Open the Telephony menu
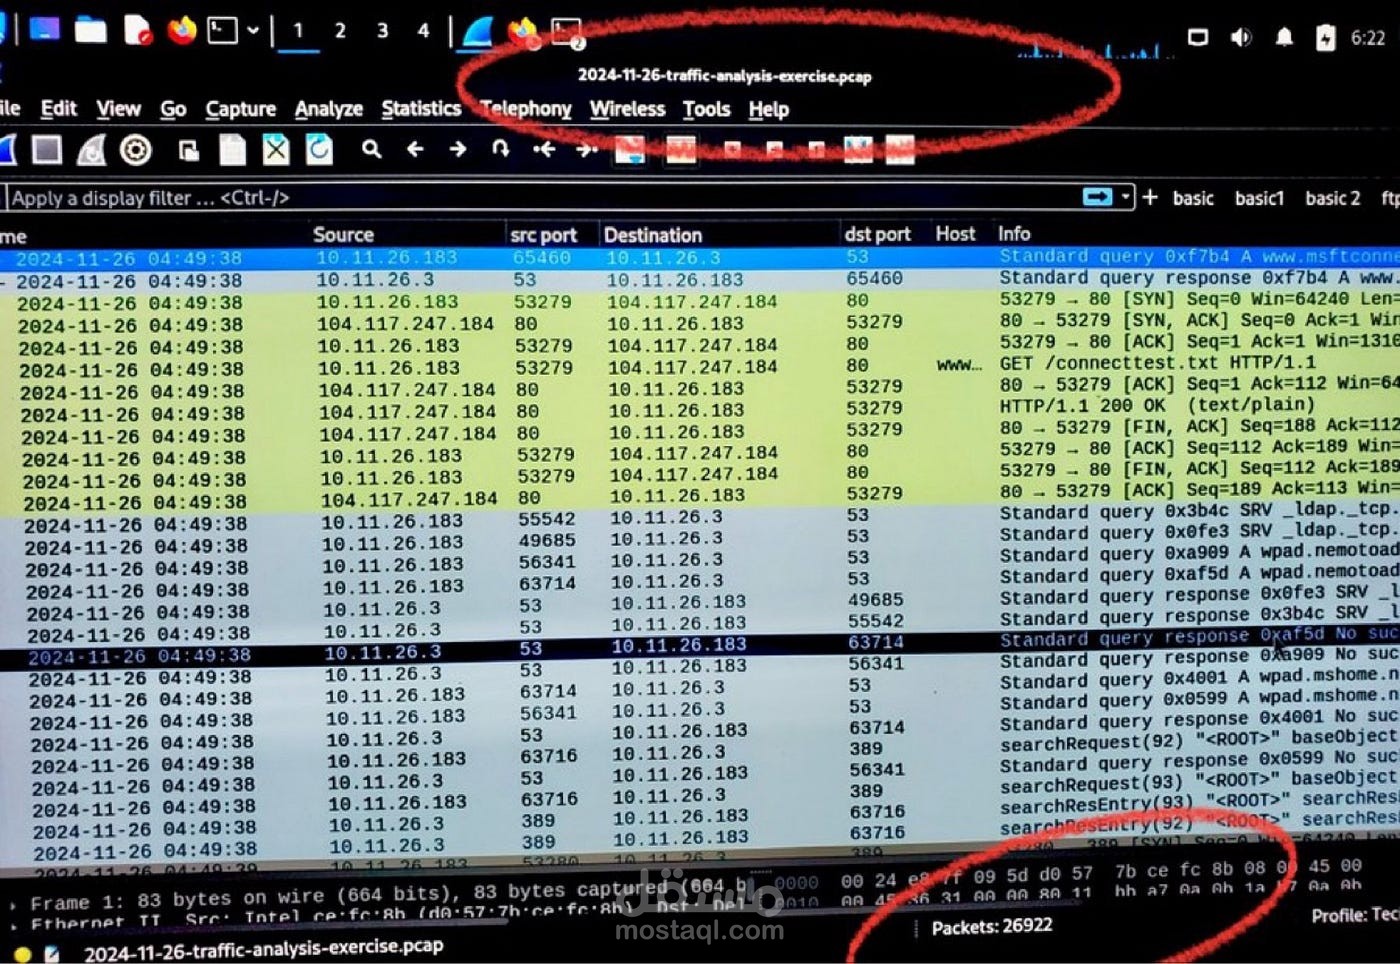This screenshot has height=964, width=1400. coord(525,109)
